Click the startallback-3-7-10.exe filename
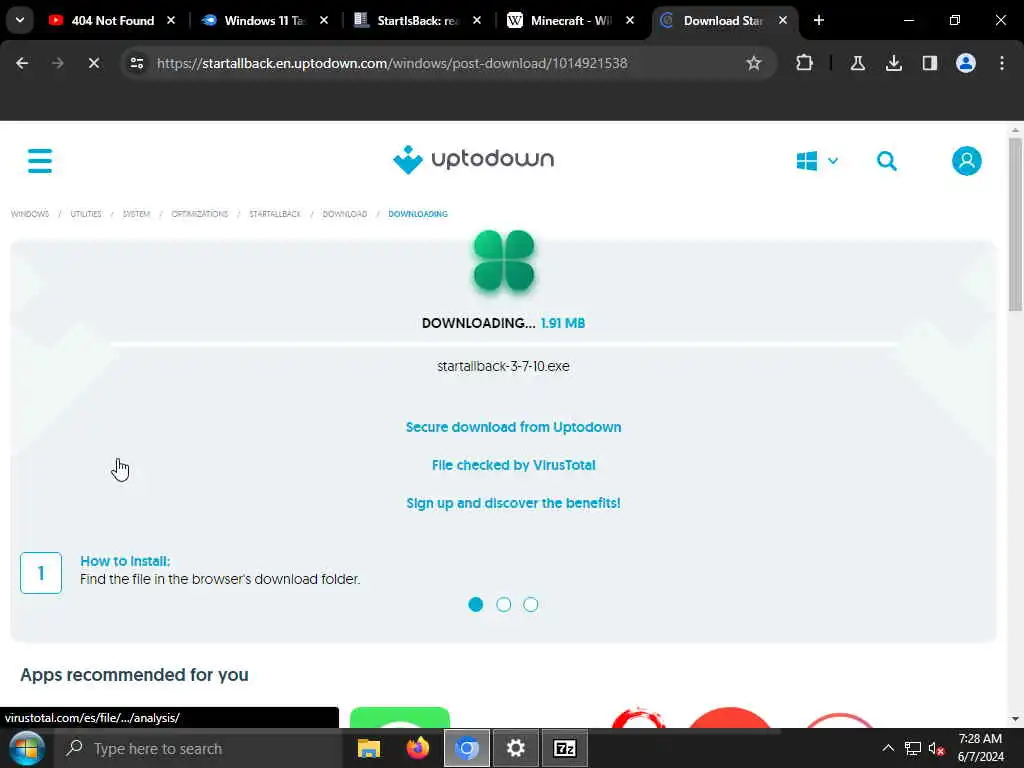The height and width of the screenshot is (768, 1024). (x=503, y=366)
